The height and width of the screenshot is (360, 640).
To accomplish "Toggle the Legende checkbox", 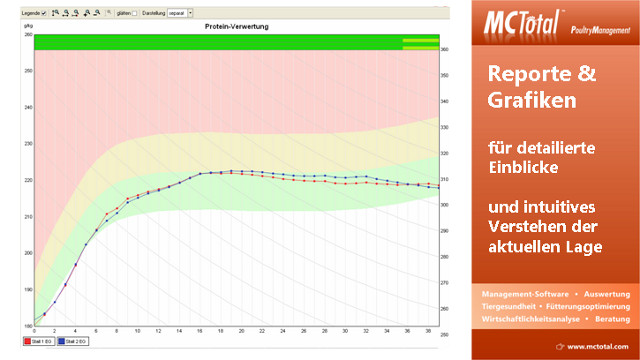I will pos(44,13).
